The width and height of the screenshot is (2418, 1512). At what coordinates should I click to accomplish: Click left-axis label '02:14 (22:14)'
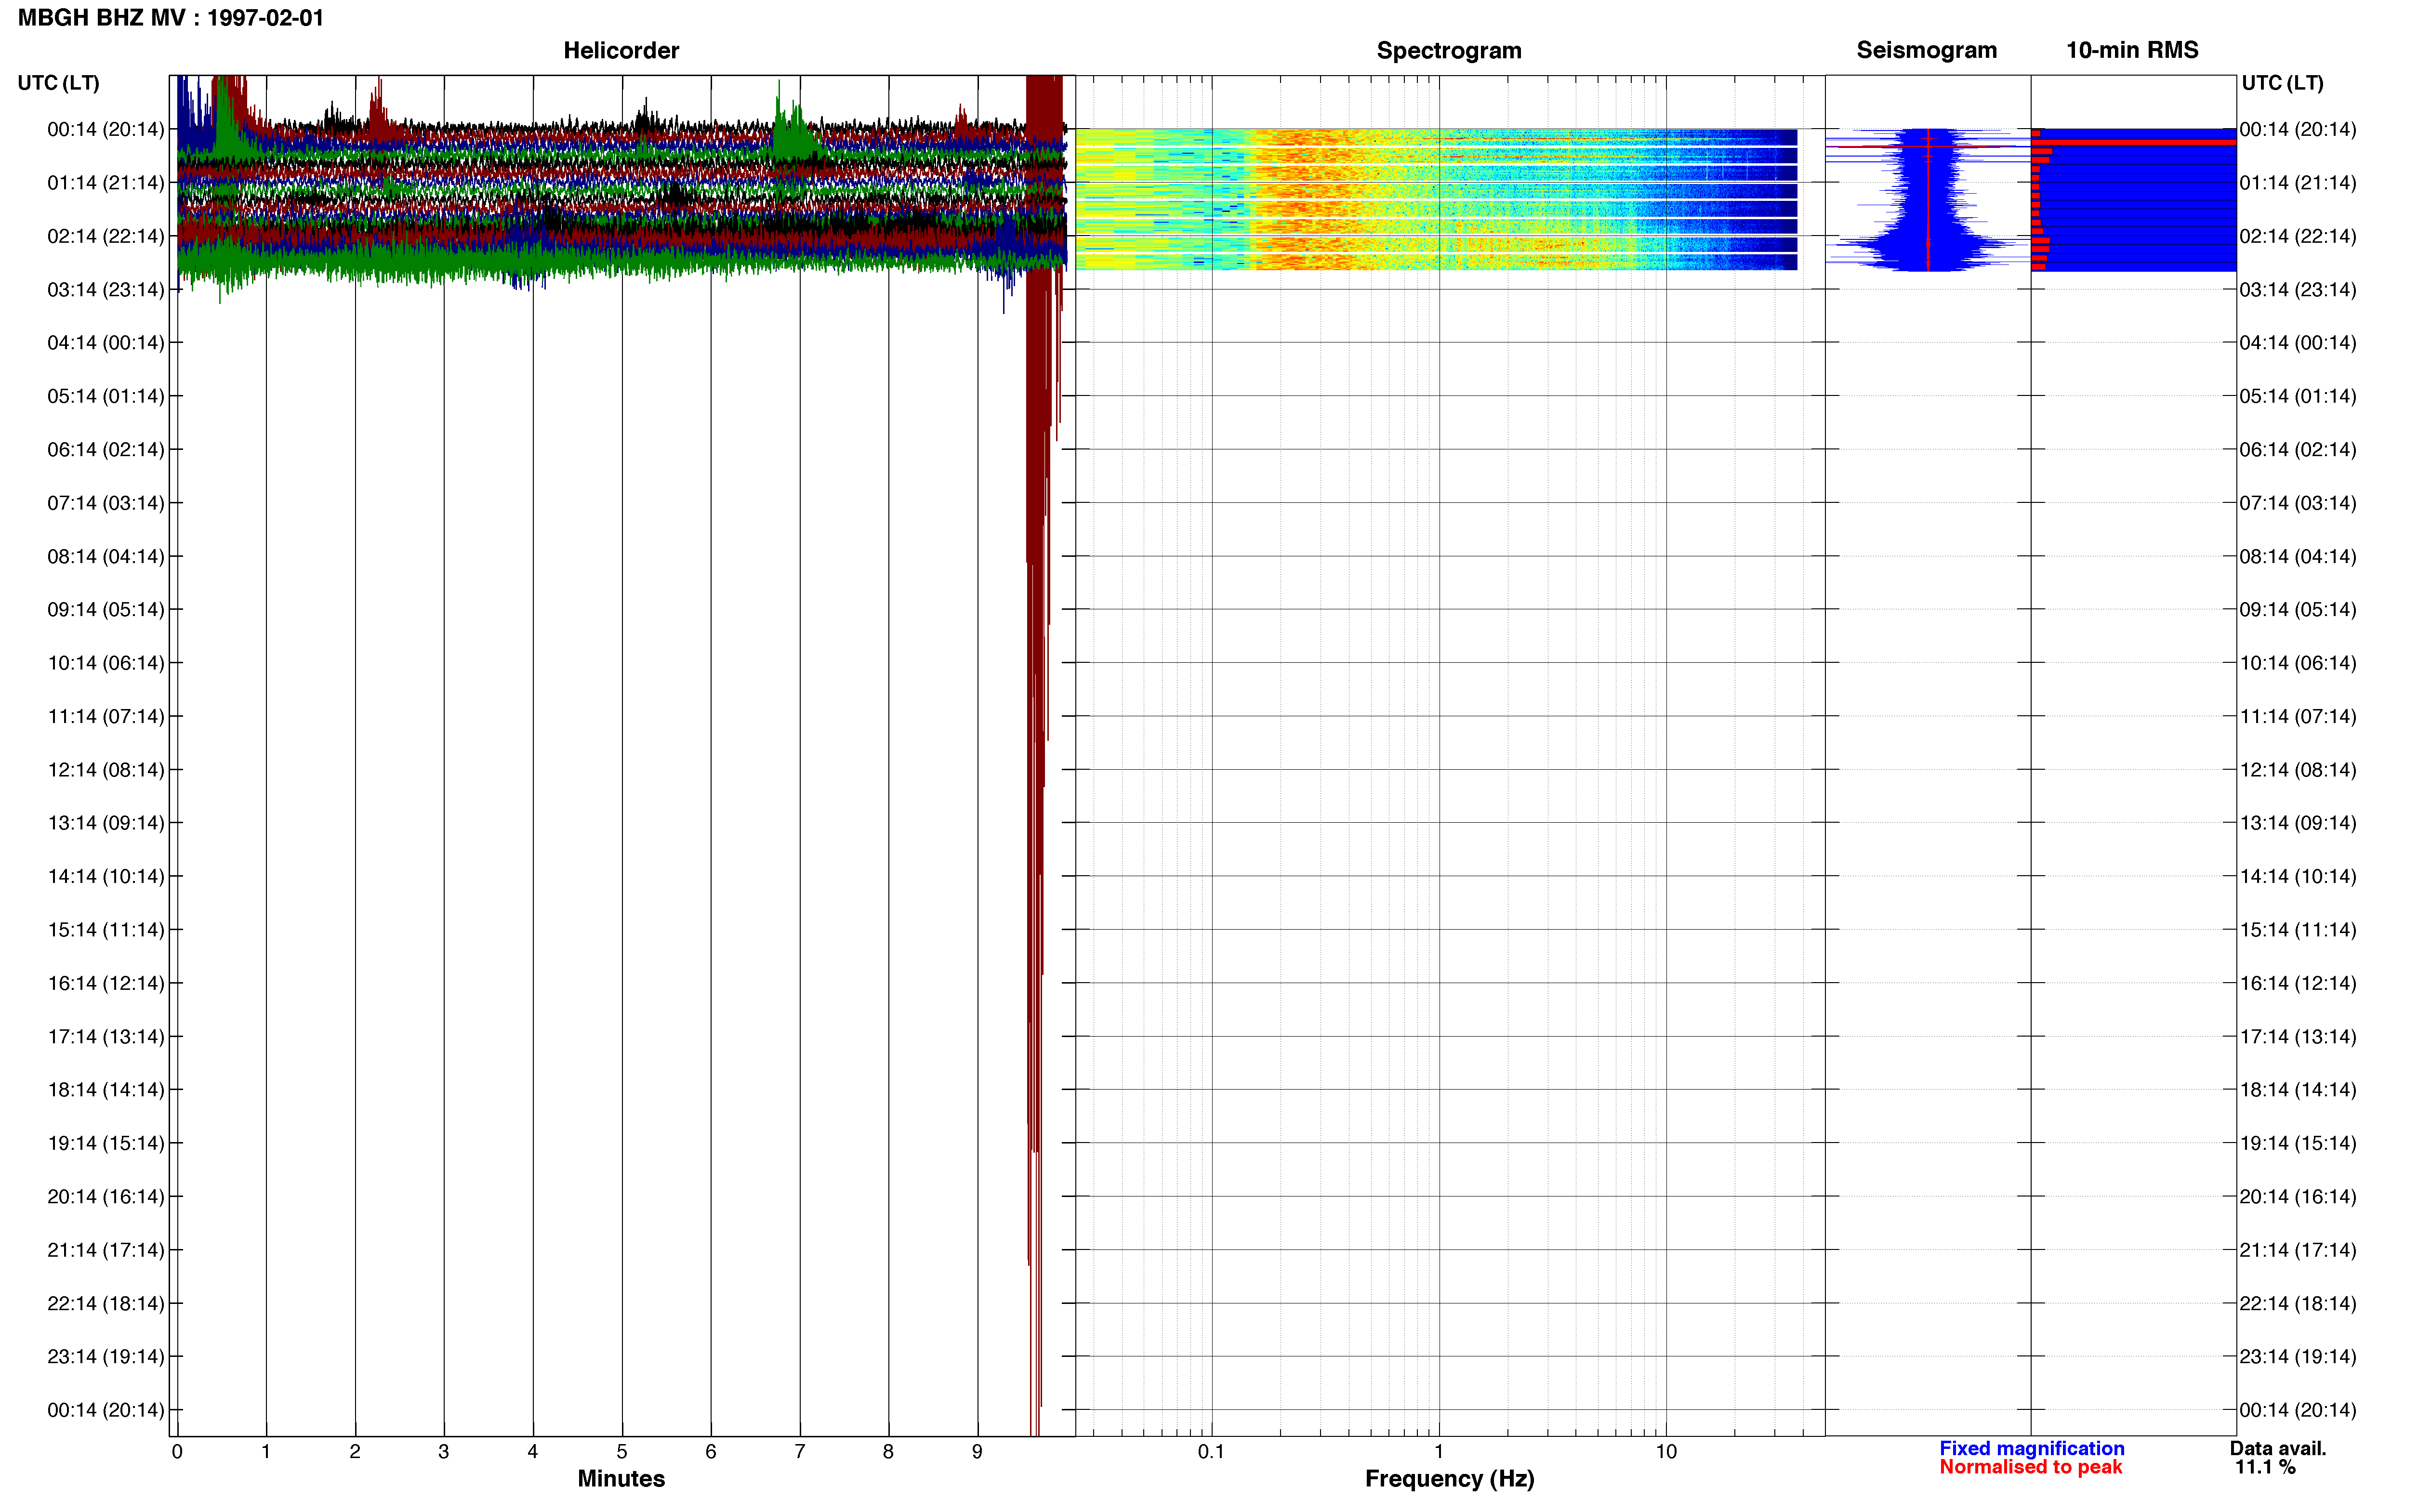106,236
